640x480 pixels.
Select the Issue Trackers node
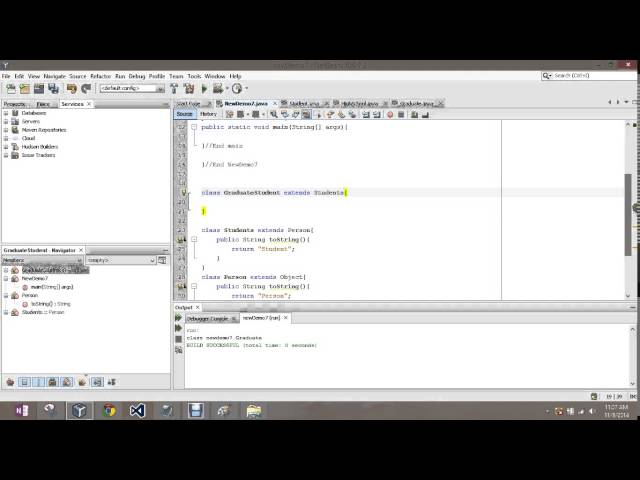[x=38, y=155]
